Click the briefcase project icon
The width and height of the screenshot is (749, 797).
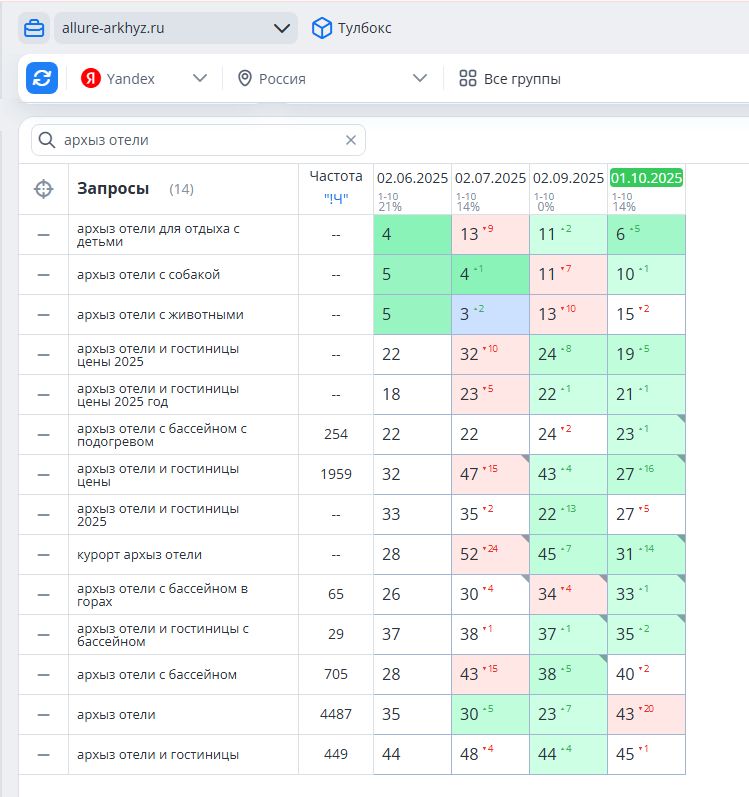coord(34,28)
